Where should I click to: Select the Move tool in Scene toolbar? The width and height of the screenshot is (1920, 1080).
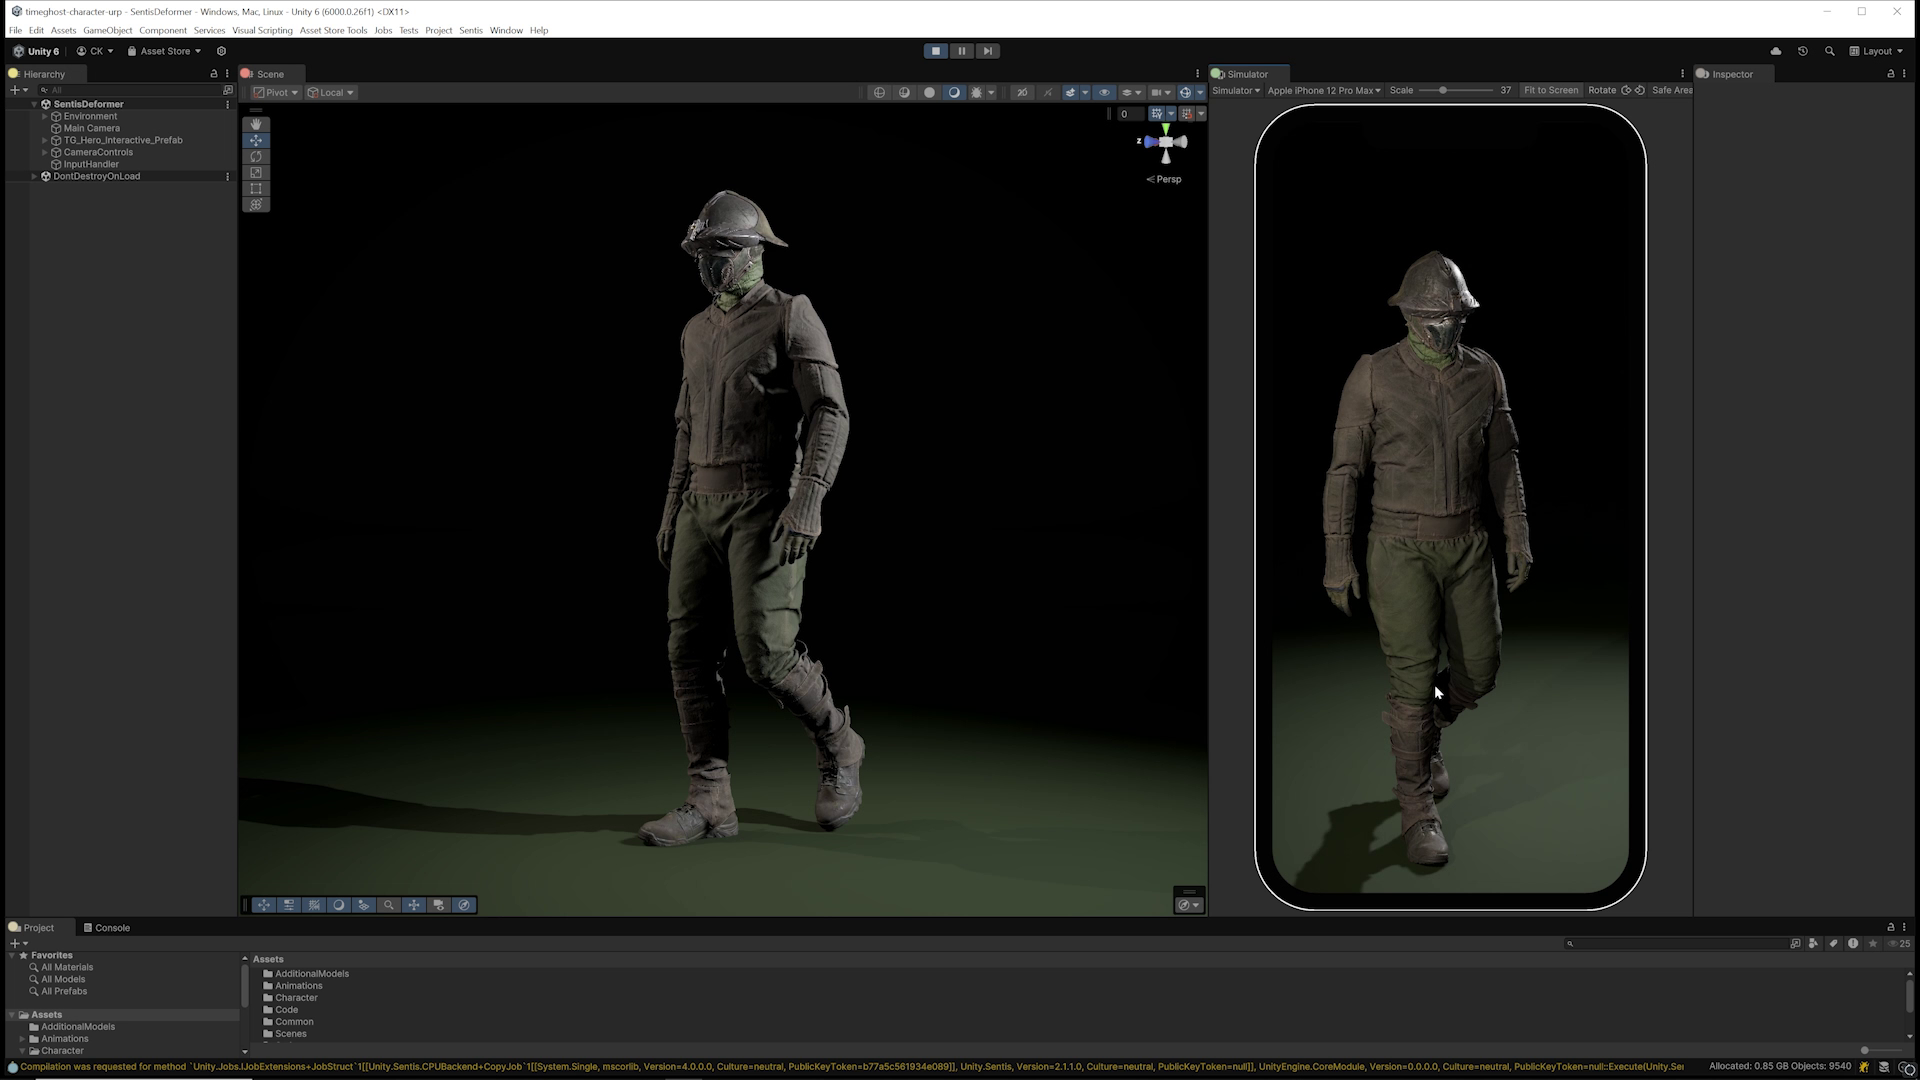coord(256,140)
